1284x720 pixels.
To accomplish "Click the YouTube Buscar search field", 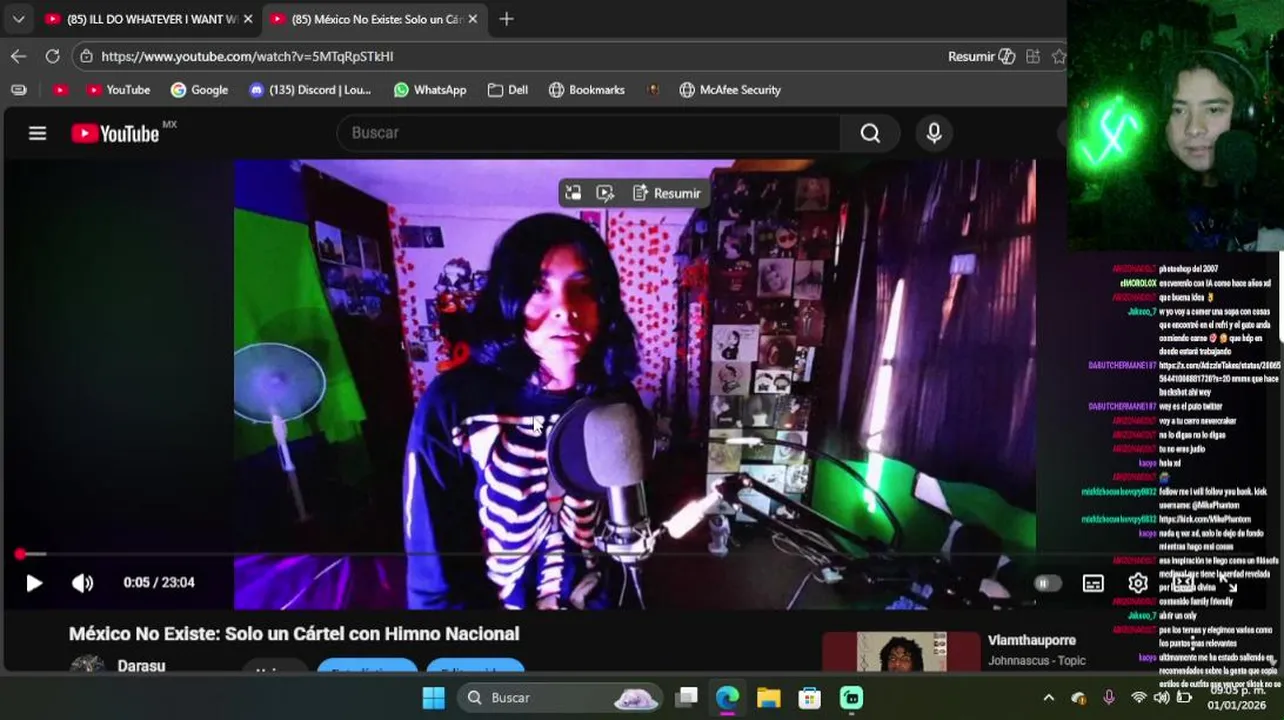I will coord(590,133).
